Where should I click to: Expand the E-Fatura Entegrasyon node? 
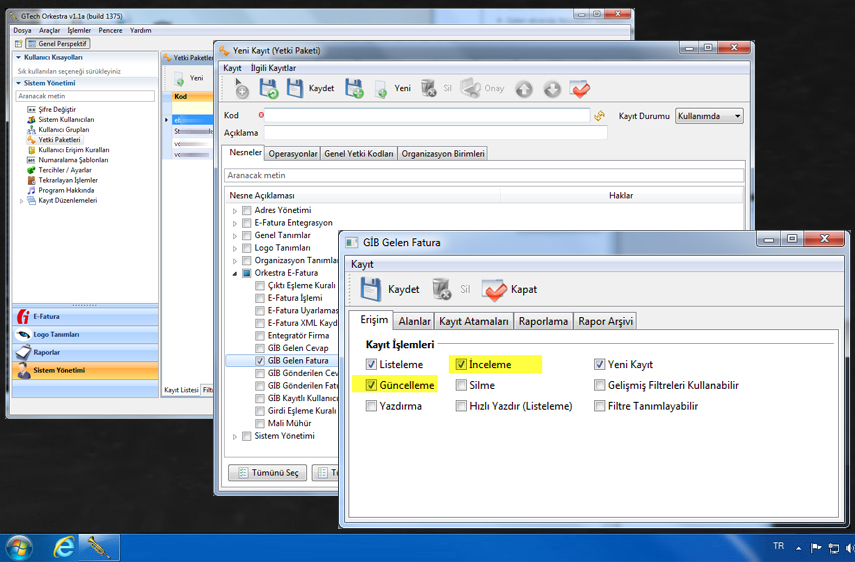click(235, 223)
